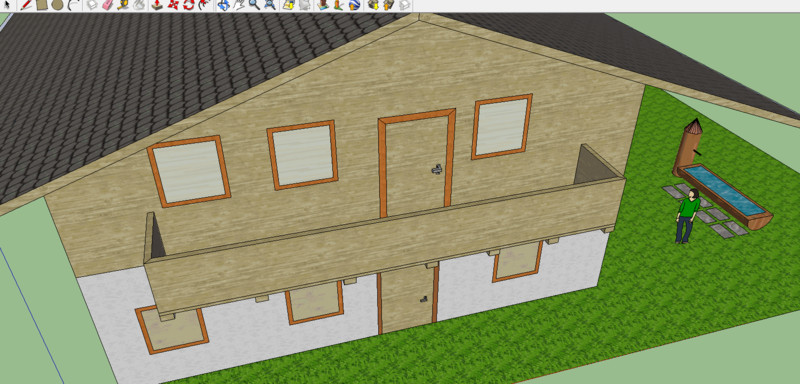
Task: Select the Paint Bucket tool
Action: pos(139,5)
